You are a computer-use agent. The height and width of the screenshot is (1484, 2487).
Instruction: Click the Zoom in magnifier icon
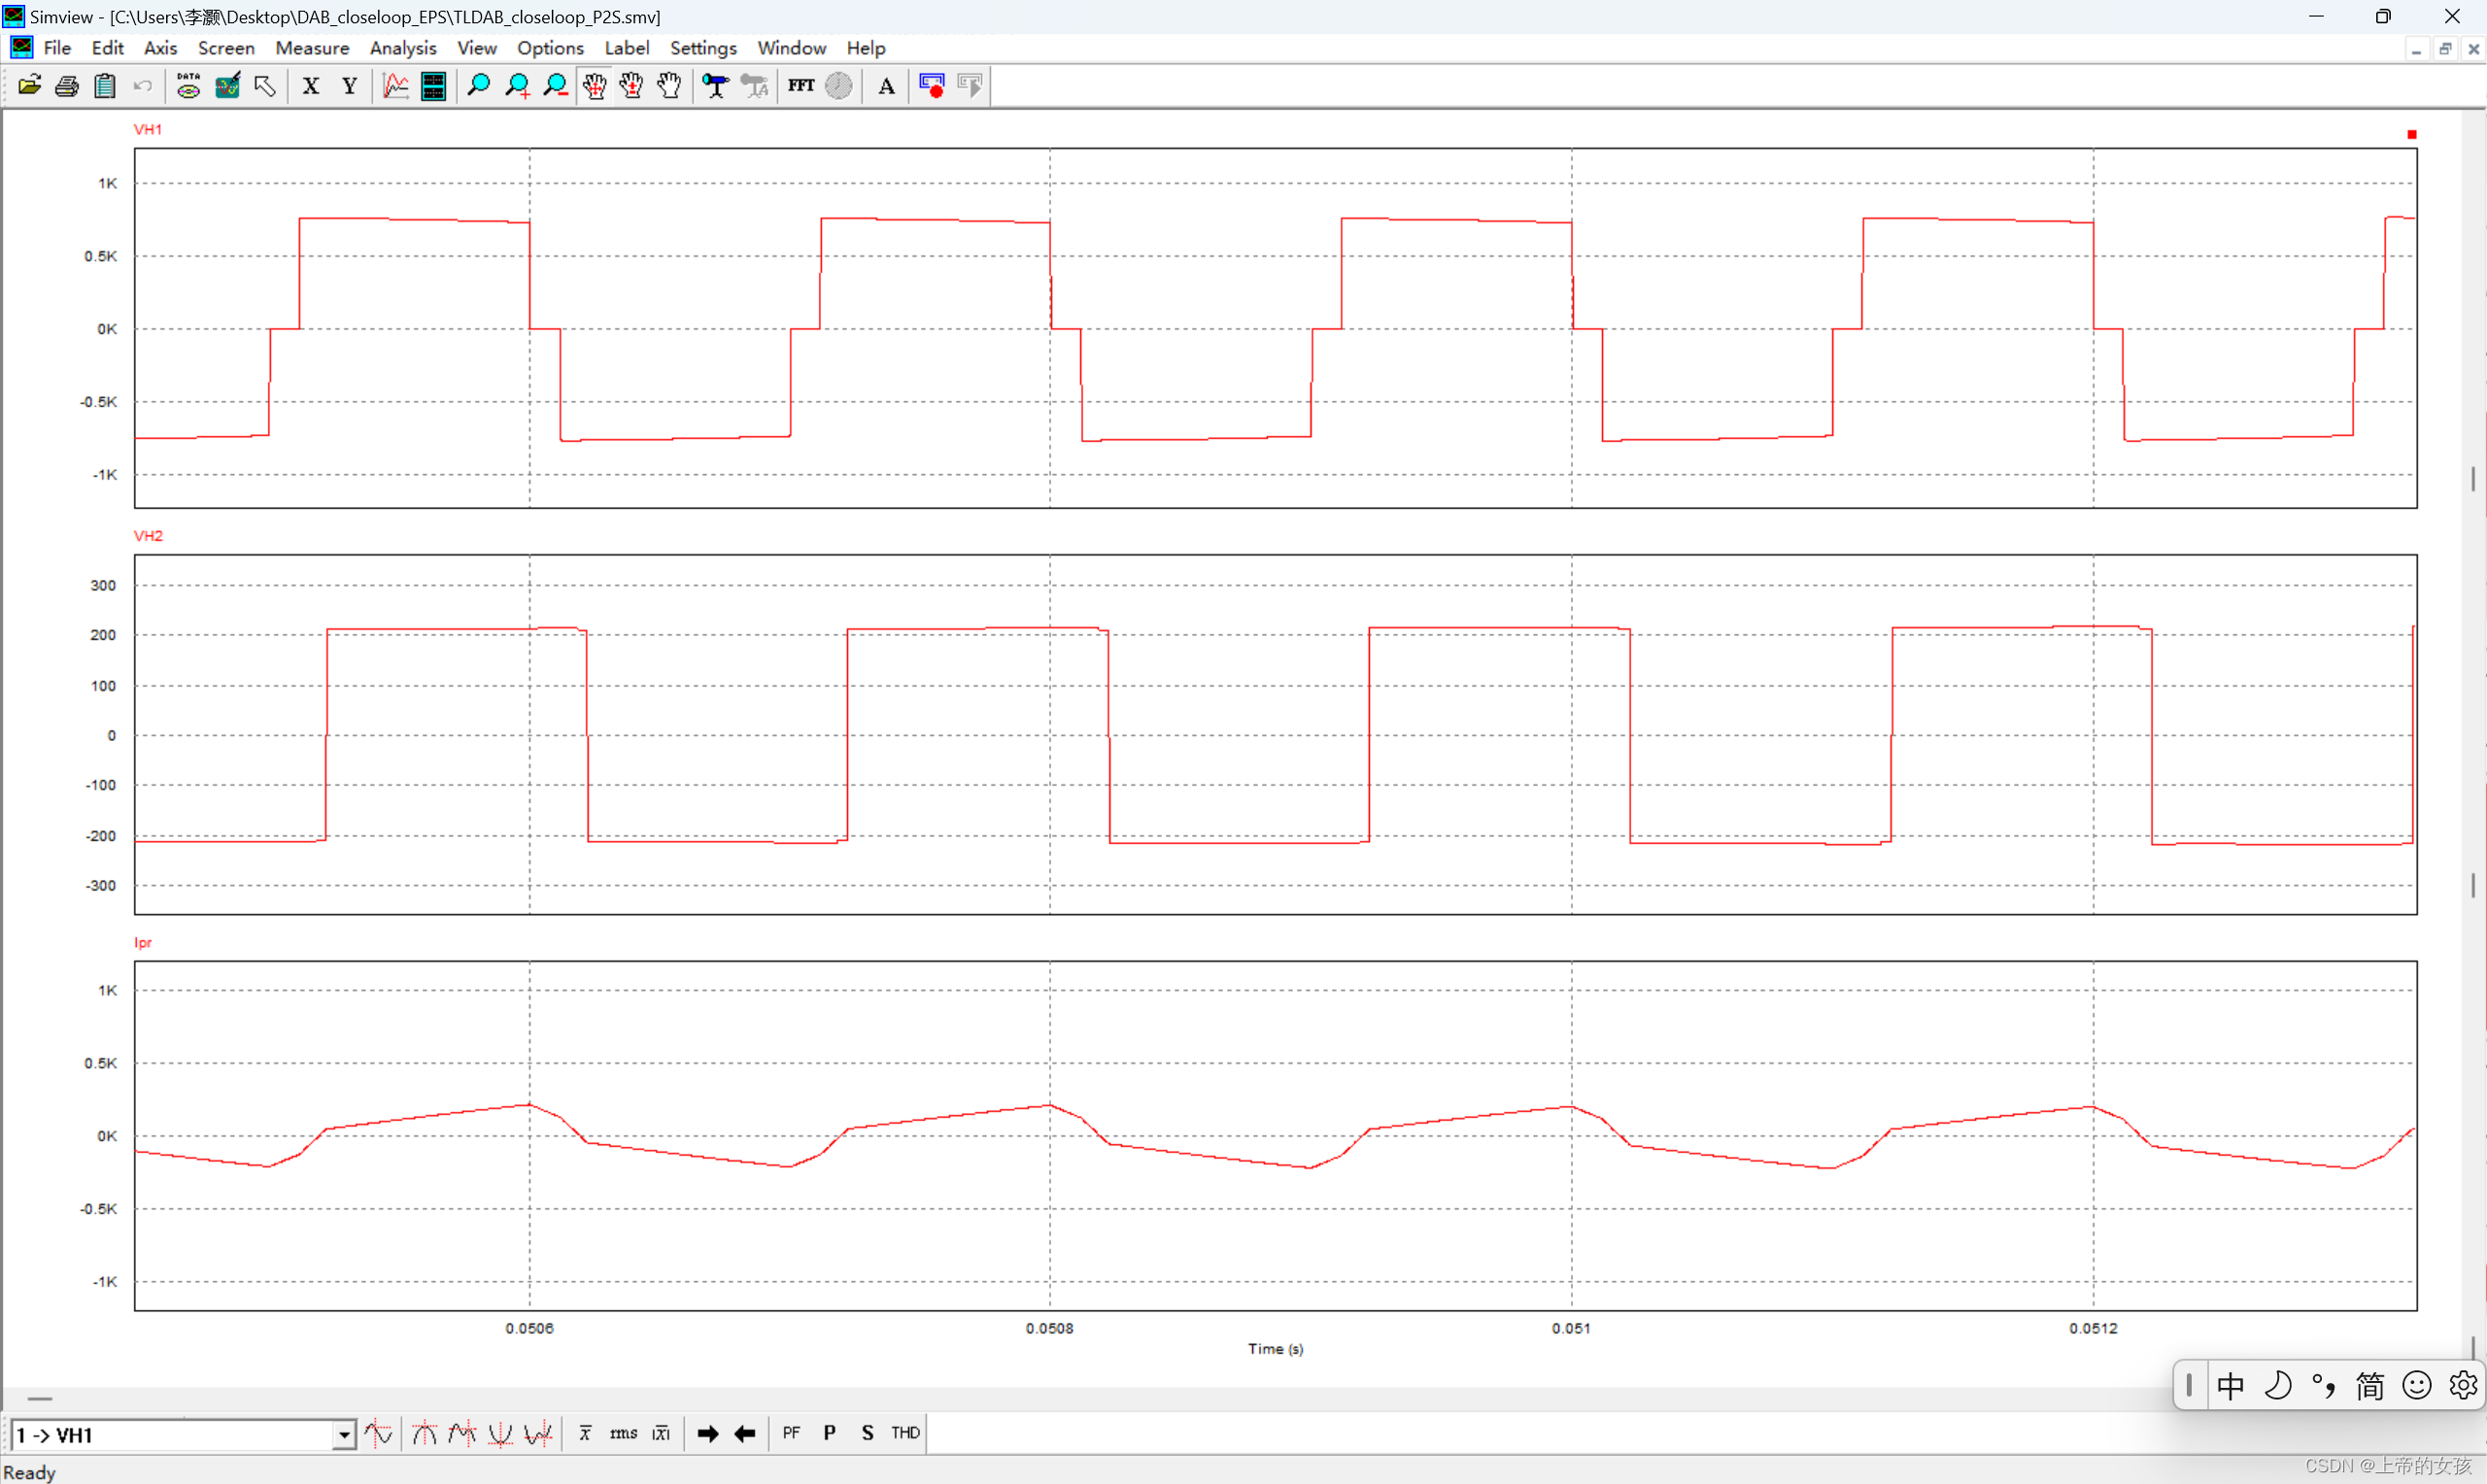517,86
